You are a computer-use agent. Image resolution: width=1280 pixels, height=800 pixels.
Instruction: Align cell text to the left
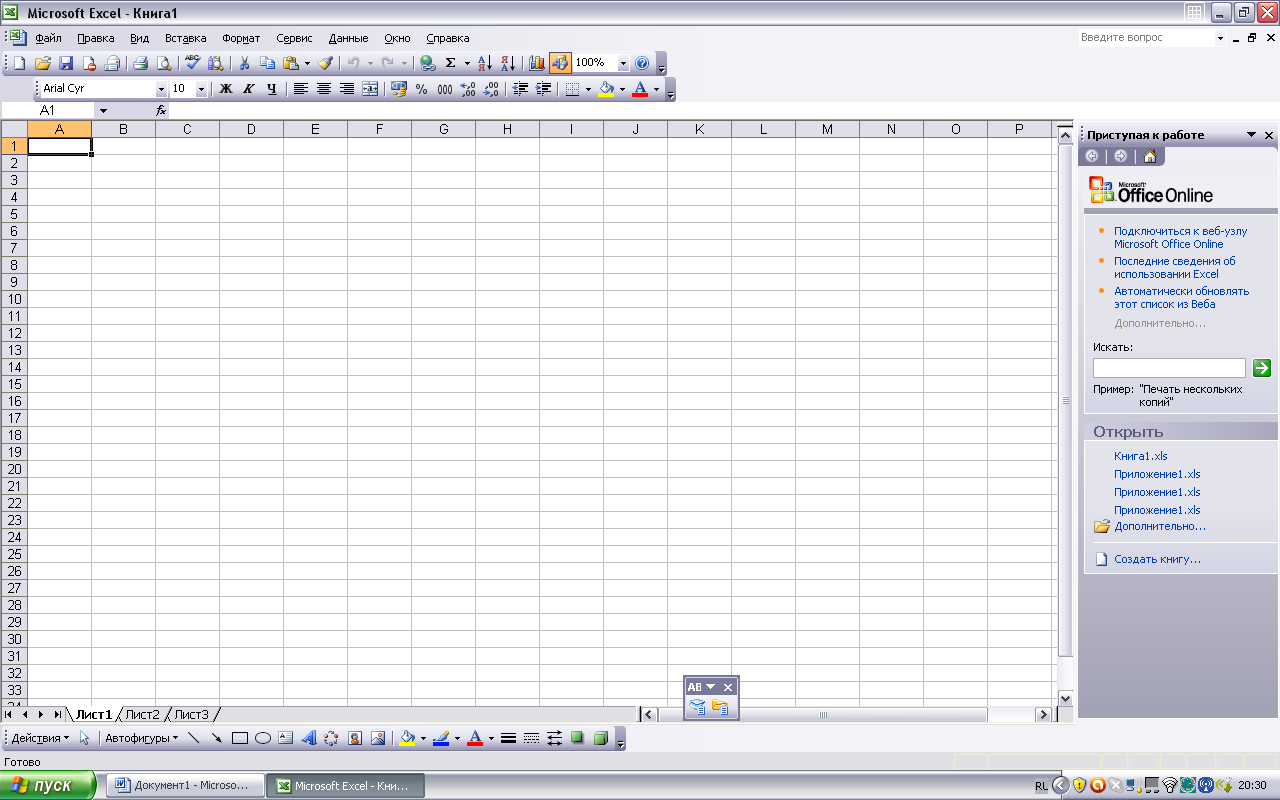point(301,89)
